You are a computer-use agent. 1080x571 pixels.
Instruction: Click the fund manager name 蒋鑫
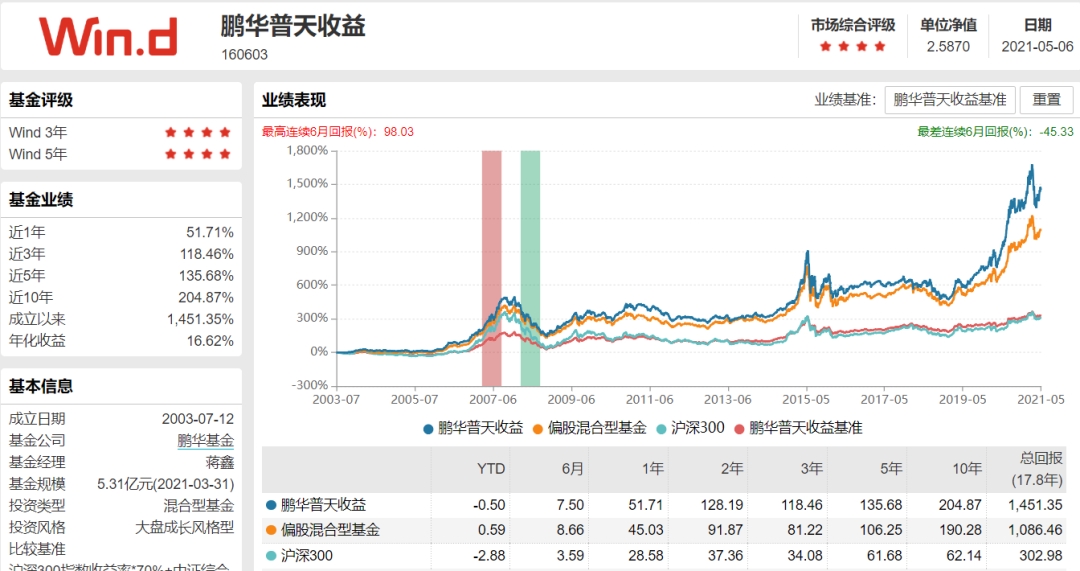click(x=220, y=462)
